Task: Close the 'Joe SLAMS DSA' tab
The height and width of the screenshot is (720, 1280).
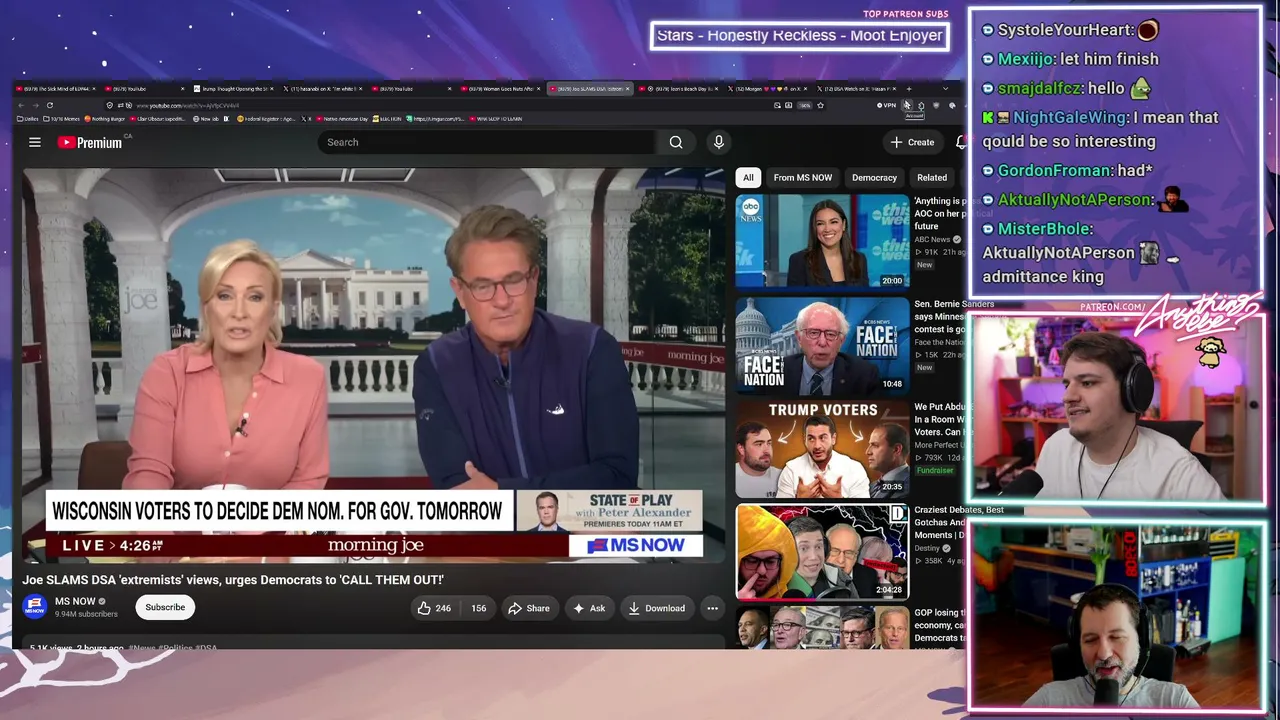Action: click(x=628, y=89)
